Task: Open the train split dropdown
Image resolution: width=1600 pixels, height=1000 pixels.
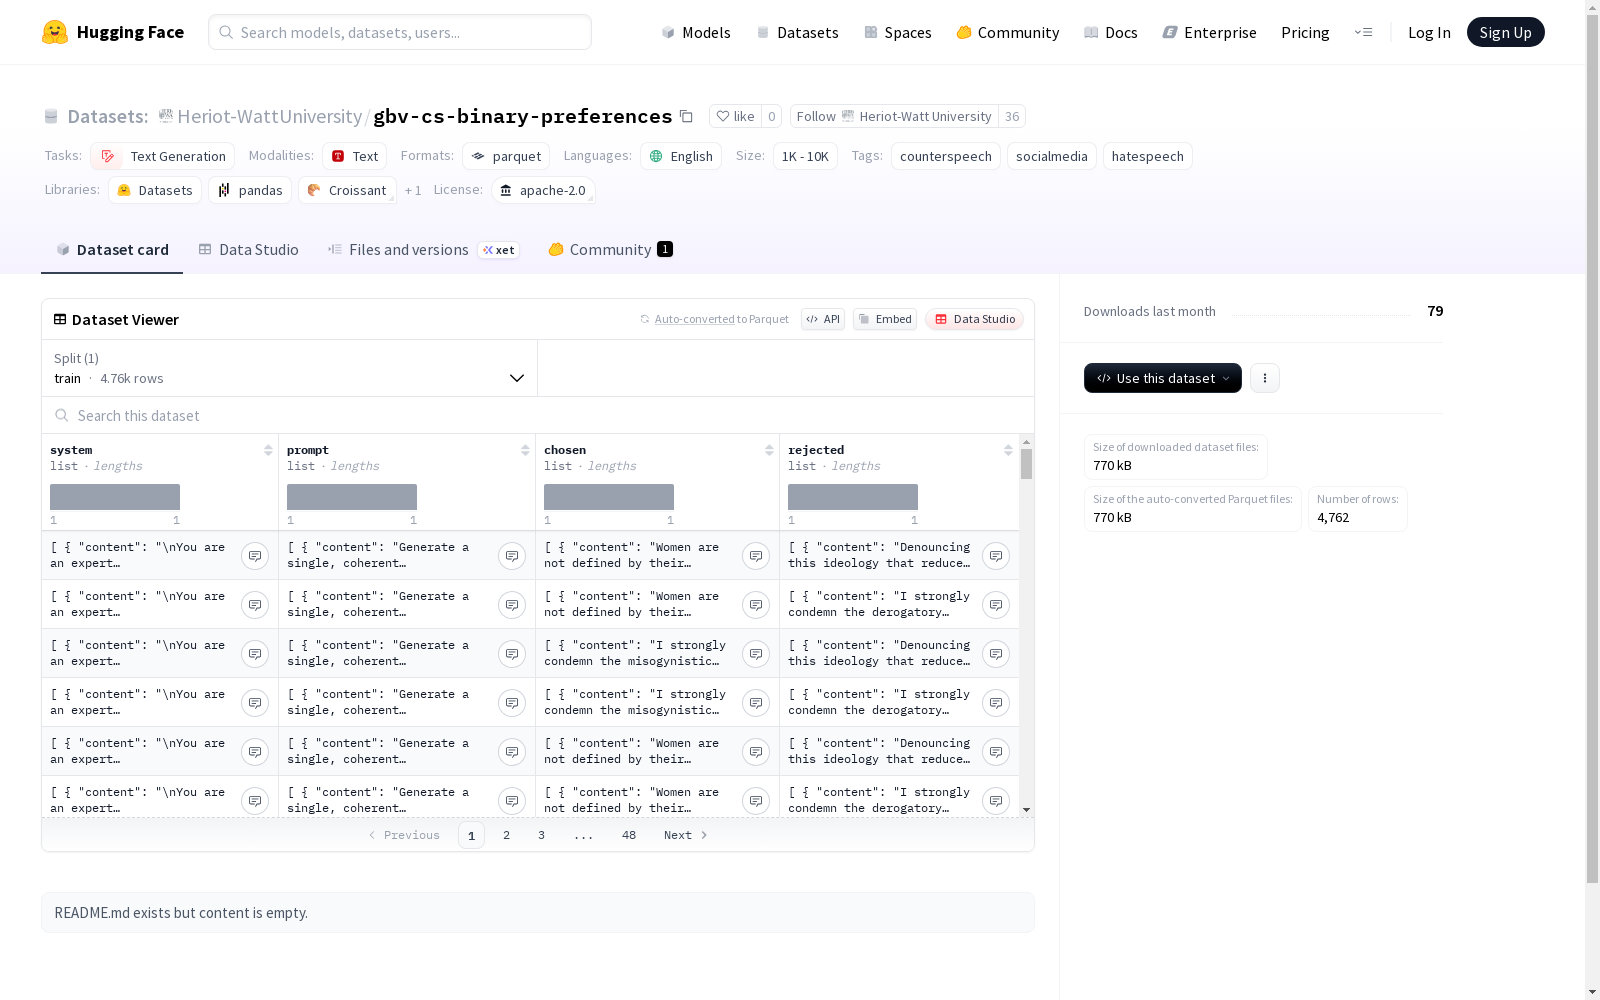Action: coord(289,368)
